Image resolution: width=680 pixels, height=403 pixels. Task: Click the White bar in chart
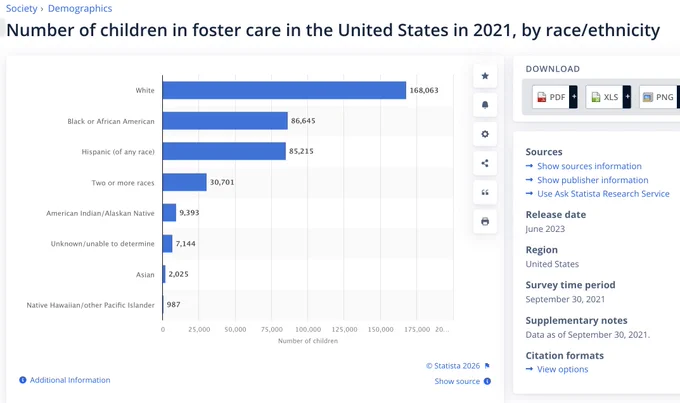point(284,90)
